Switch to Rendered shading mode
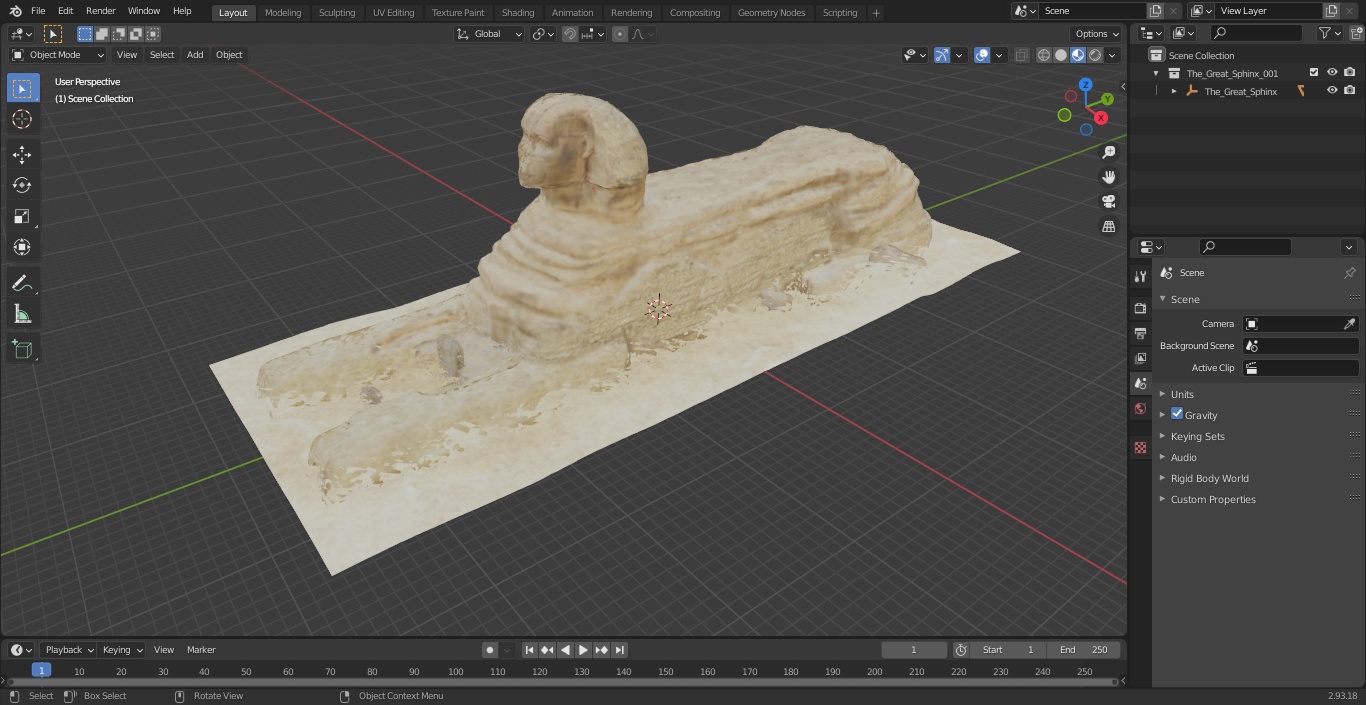The image size is (1366, 705). (x=1095, y=55)
